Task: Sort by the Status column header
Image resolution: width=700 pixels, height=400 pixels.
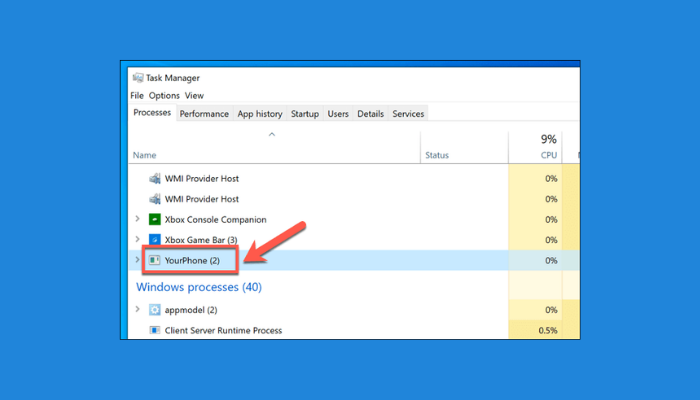Action: point(437,155)
